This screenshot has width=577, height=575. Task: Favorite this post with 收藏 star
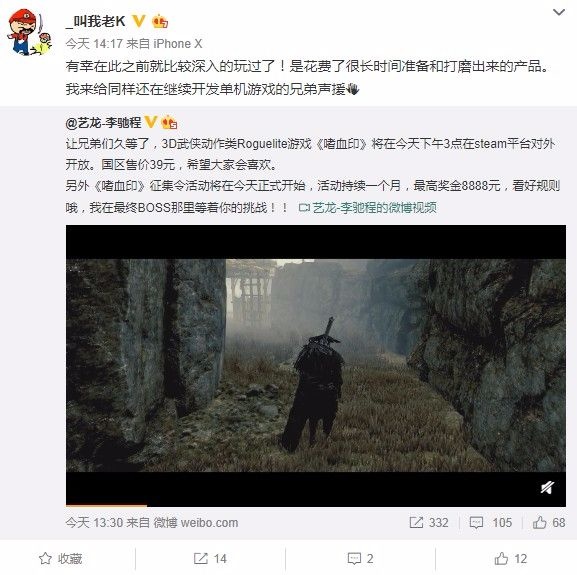pos(61,558)
